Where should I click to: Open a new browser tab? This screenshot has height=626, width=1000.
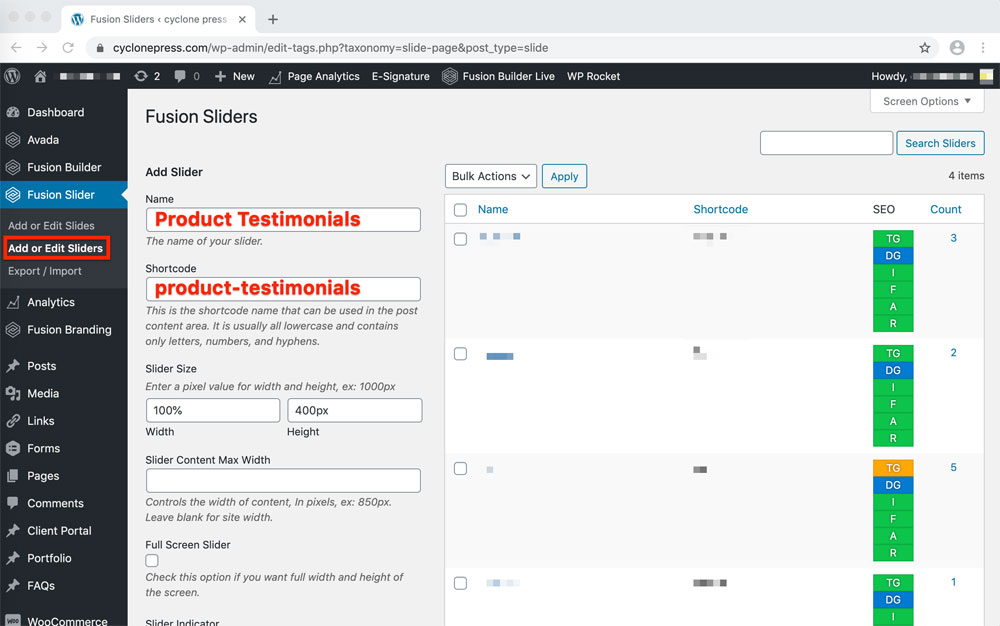pyautogui.click(x=273, y=19)
